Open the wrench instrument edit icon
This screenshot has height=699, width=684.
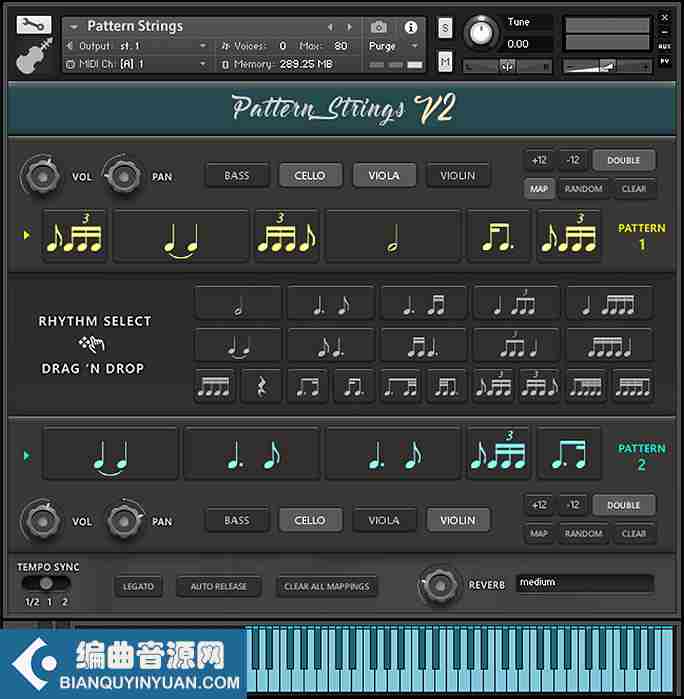coord(33,25)
